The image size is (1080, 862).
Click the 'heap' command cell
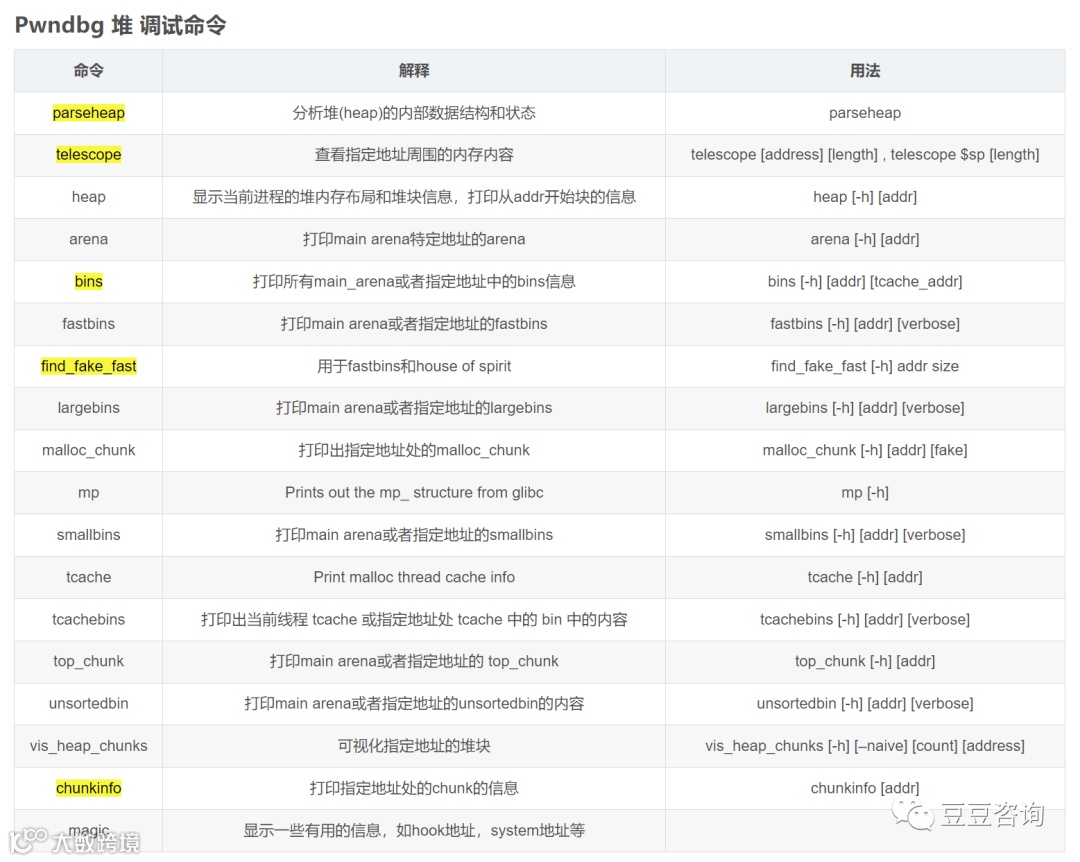coord(88,197)
